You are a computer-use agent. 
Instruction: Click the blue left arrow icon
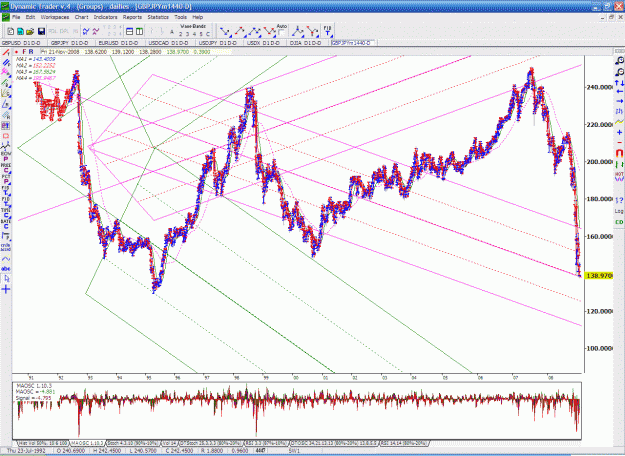619,92
